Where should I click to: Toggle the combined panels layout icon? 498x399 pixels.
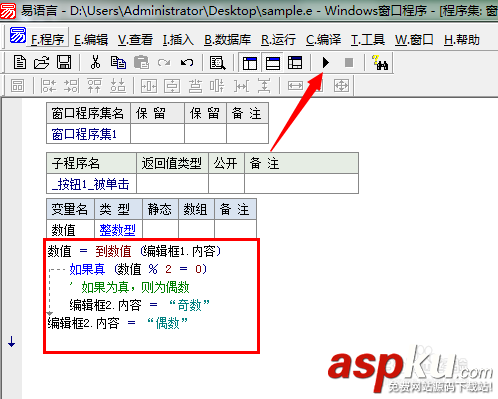pos(295,63)
